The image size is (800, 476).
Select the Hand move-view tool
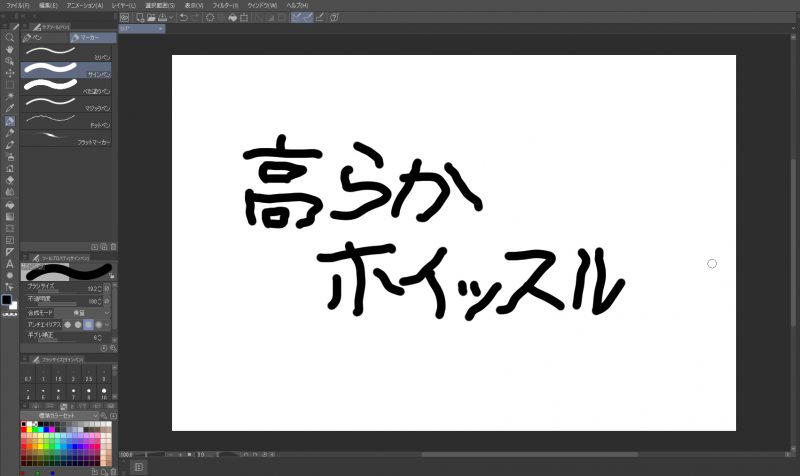[9, 49]
